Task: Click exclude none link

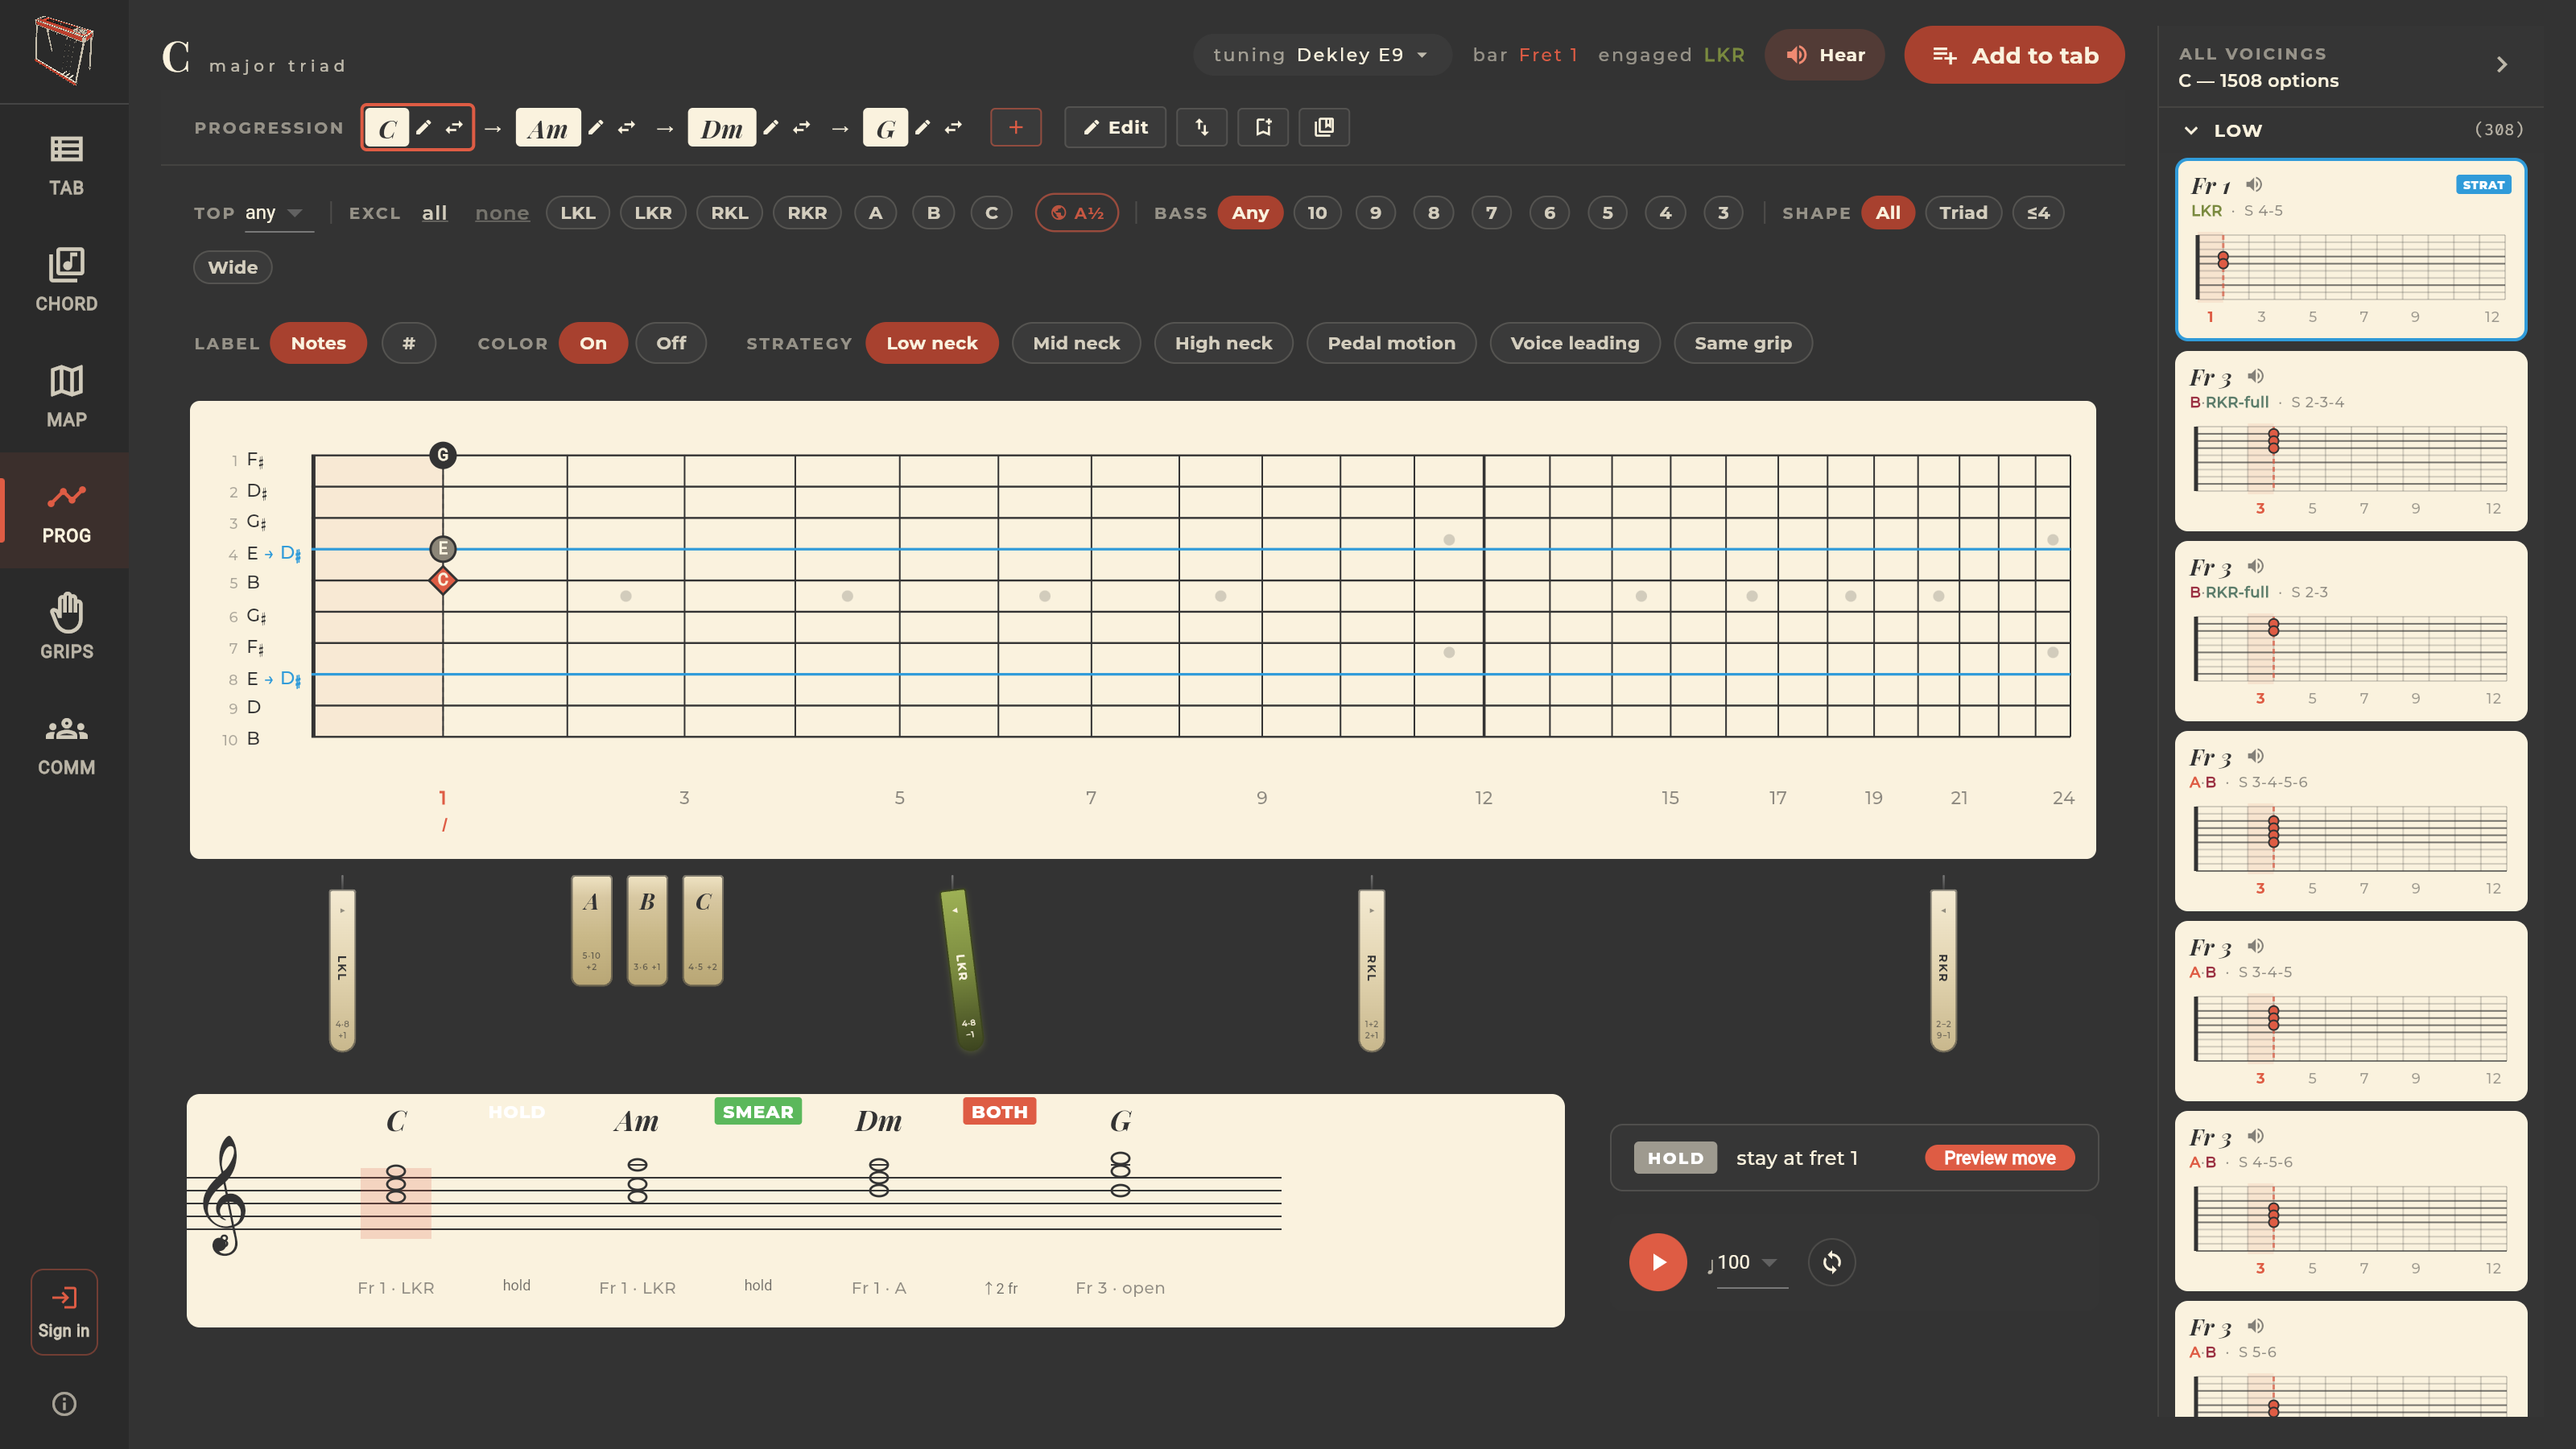Action: (x=502, y=213)
